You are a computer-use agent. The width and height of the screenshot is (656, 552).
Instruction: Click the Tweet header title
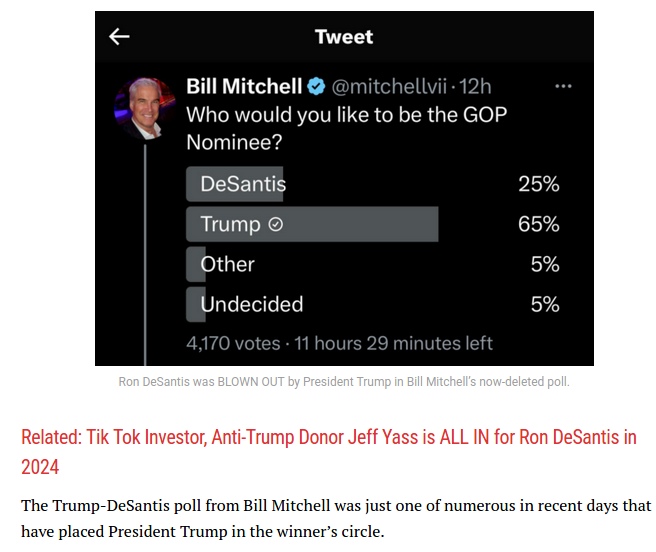point(344,37)
